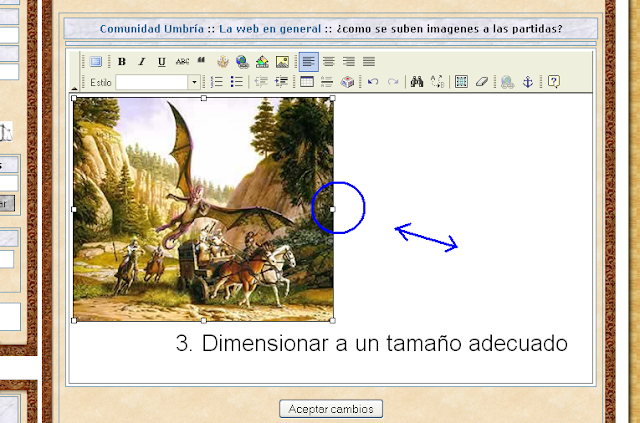Justify the text
Screen dimensions: 640x423
369,62
